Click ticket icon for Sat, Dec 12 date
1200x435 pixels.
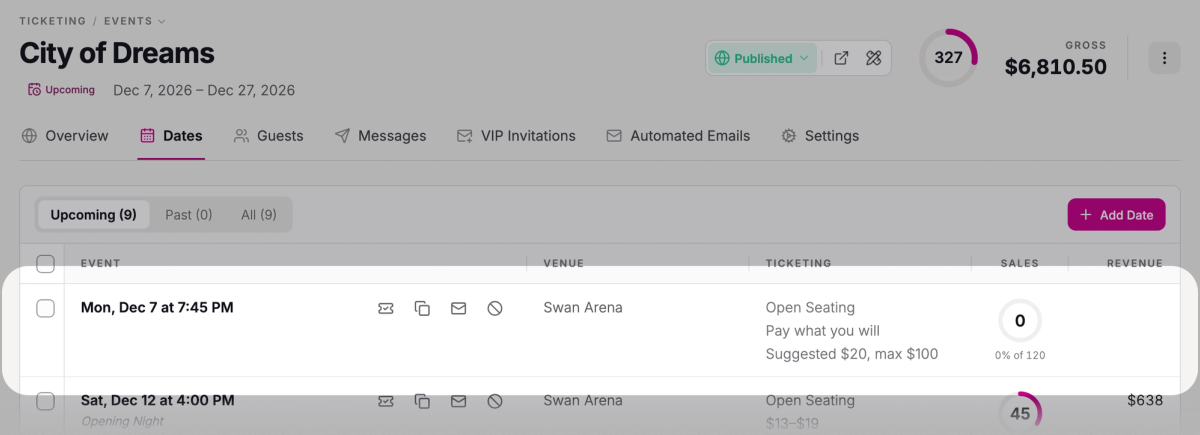386,401
